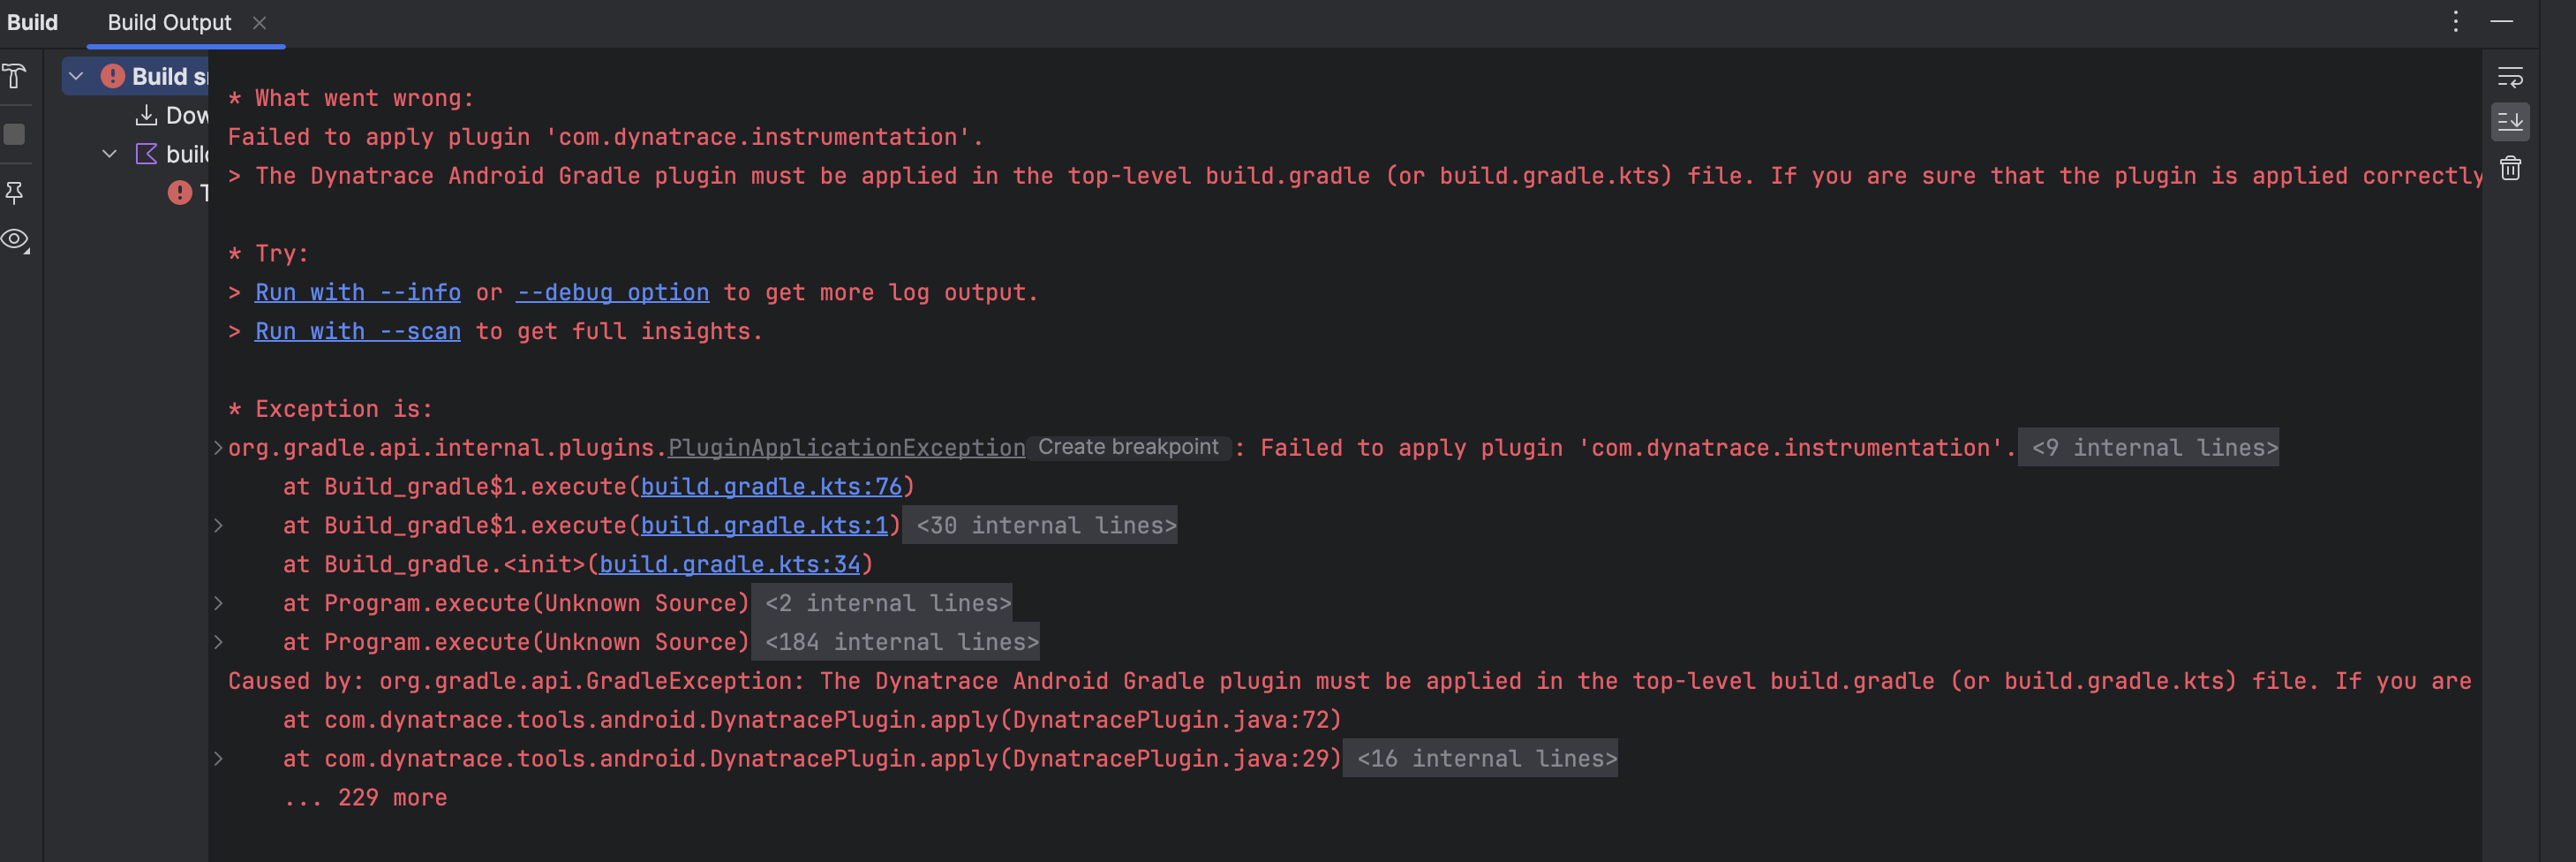Open the three-dot options menu

click(x=2455, y=22)
